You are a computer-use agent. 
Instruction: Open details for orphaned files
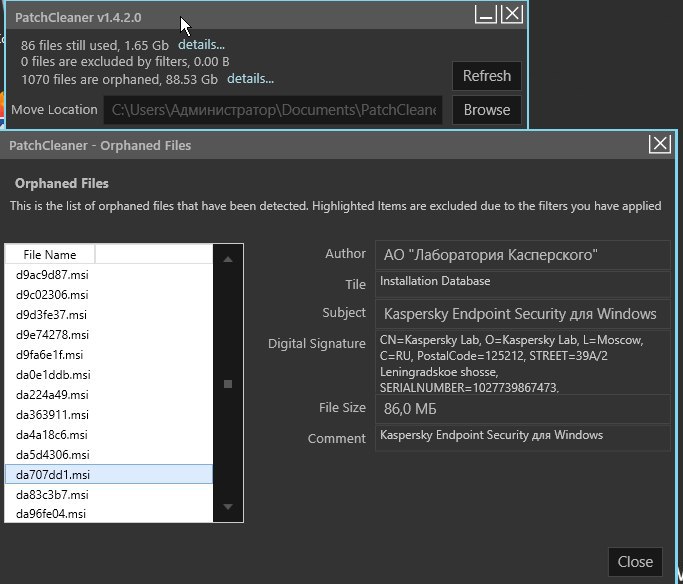click(250, 79)
